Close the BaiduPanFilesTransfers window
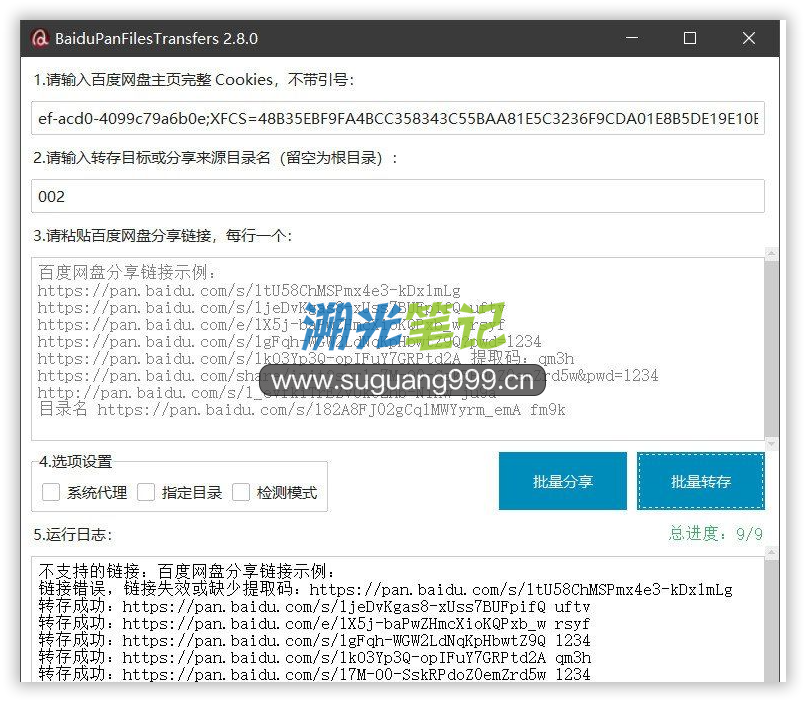Screen dimensions: 806x702 click(x=748, y=38)
